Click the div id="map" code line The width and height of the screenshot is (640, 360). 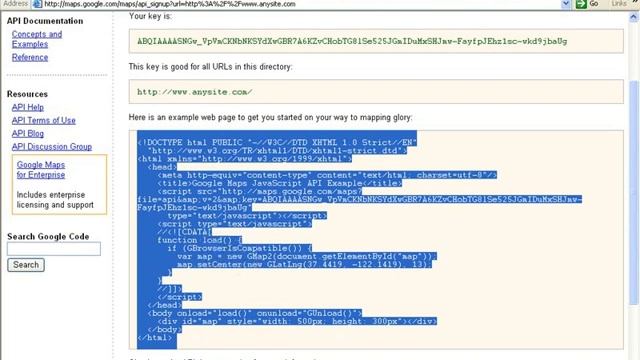pyautogui.click(x=297, y=321)
